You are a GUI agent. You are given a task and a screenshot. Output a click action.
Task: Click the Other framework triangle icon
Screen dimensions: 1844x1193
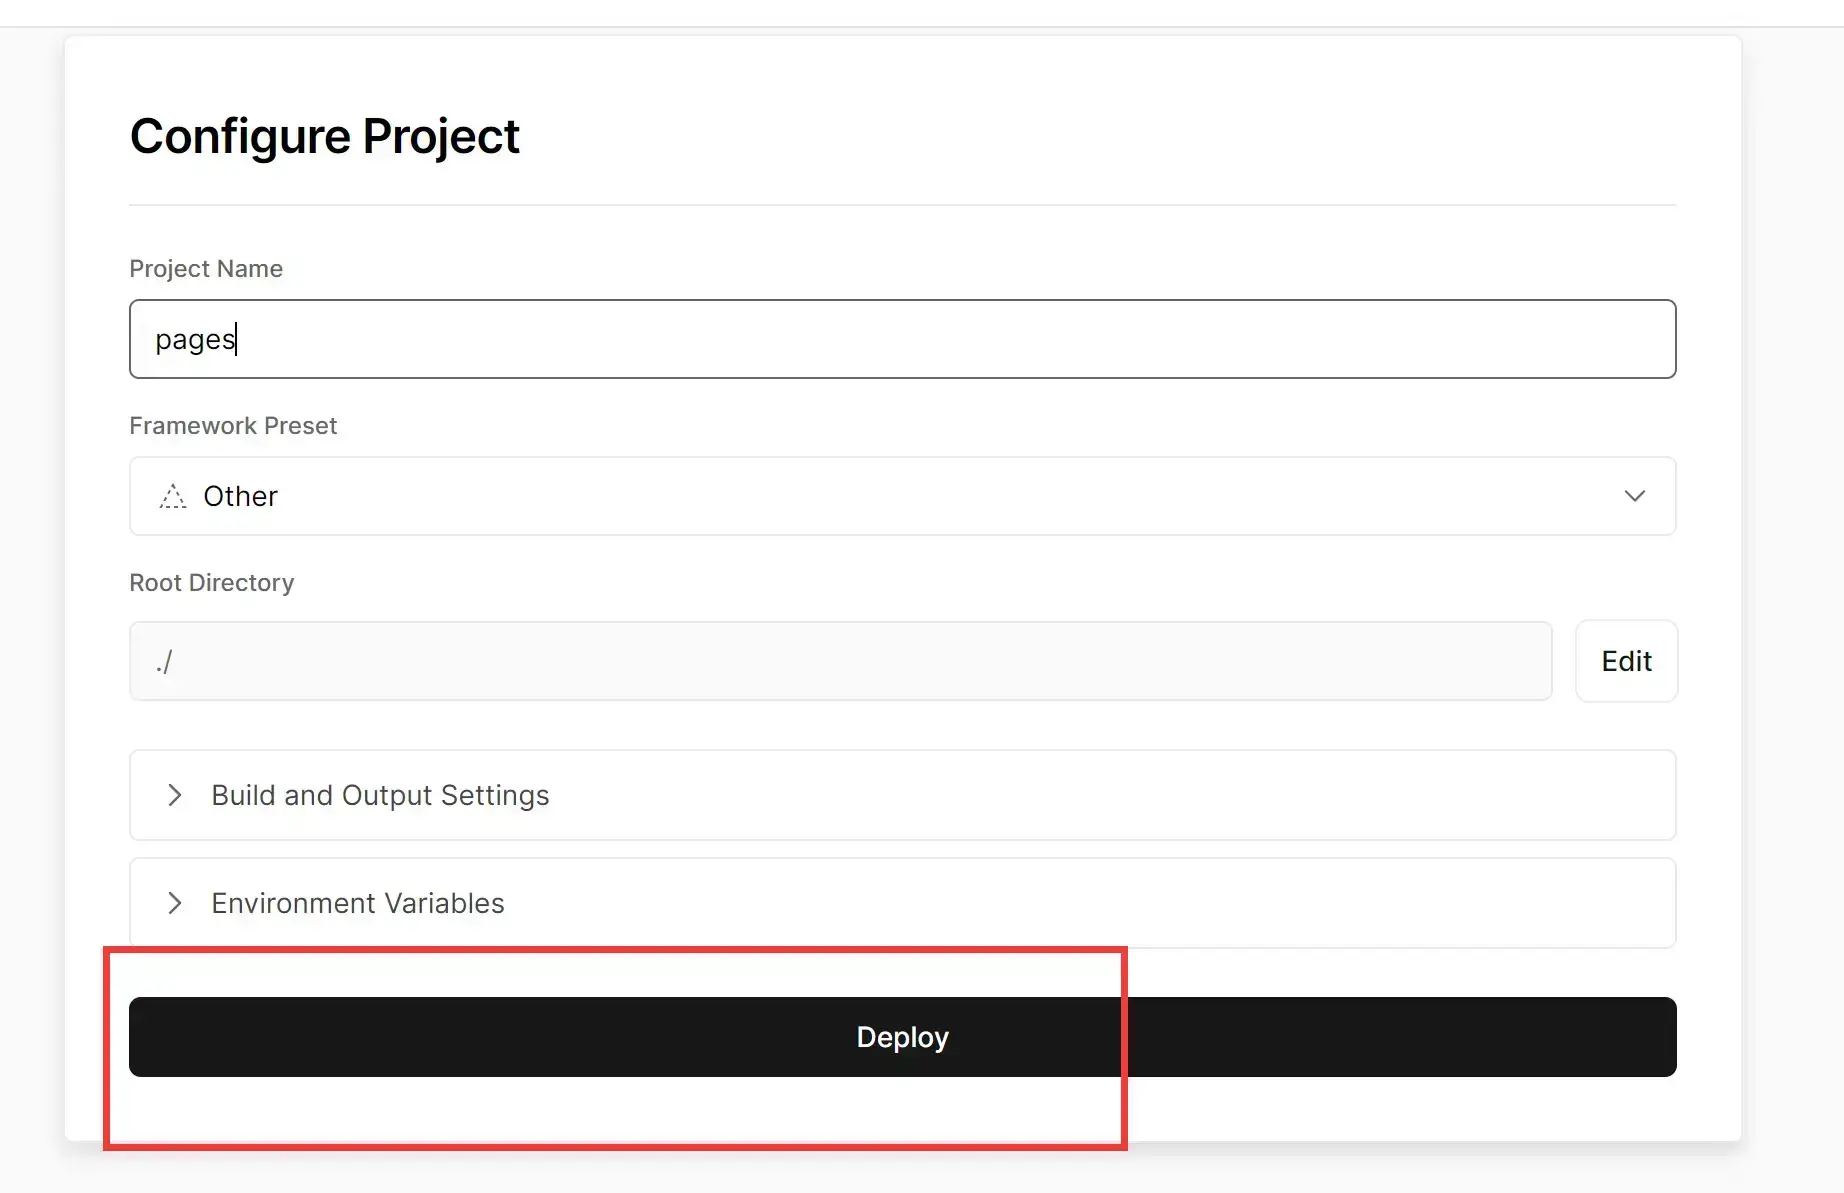click(x=173, y=496)
